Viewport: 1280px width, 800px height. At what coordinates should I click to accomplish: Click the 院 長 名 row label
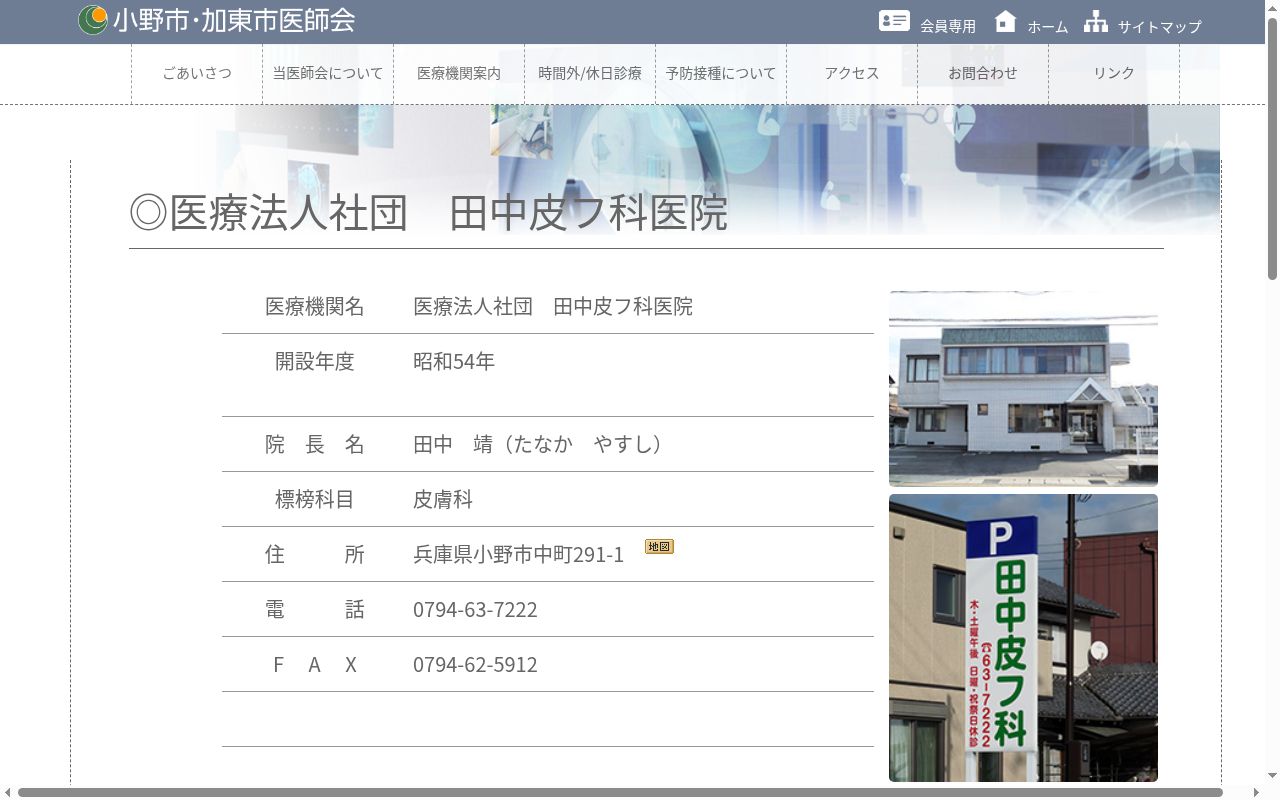tap(315, 444)
